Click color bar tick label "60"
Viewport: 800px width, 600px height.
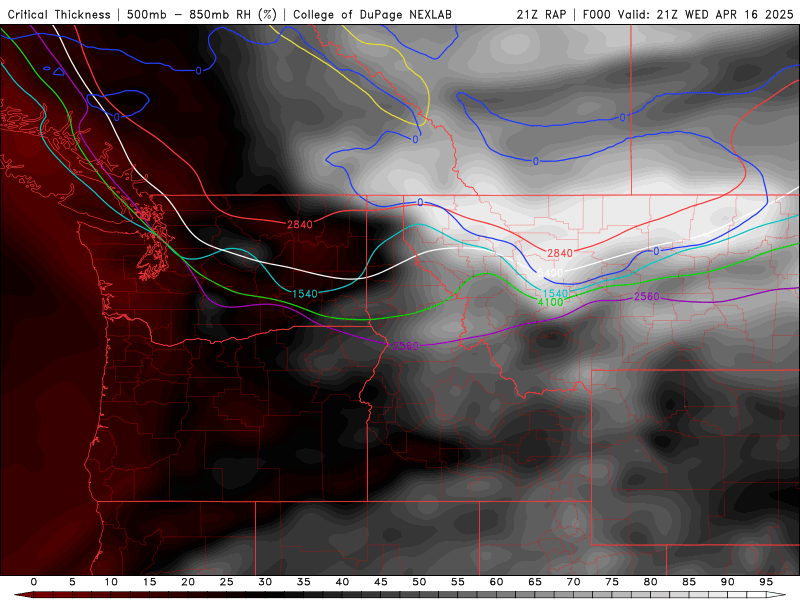click(496, 582)
